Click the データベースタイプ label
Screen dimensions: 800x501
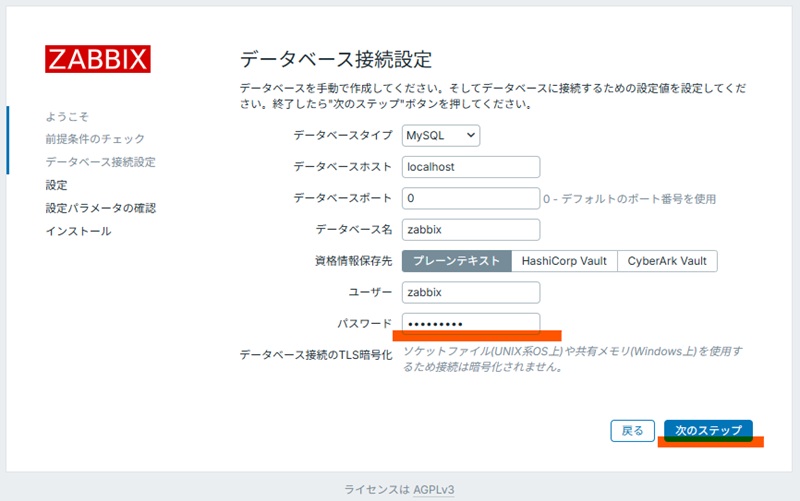[x=343, y=135]
